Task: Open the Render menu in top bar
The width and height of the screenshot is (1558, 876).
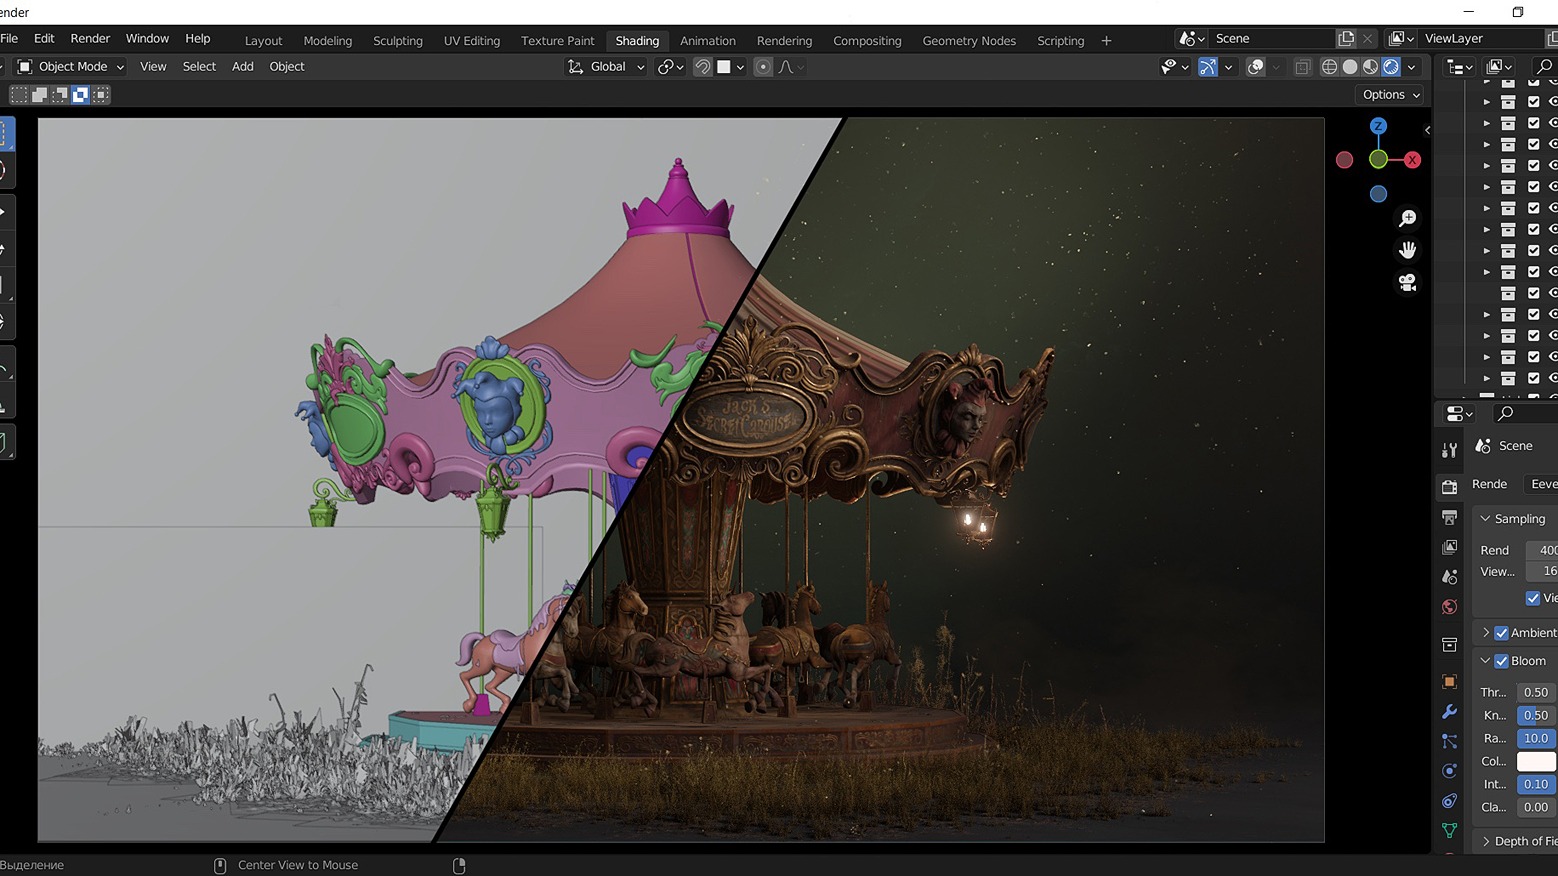Action: click(90, 38)
